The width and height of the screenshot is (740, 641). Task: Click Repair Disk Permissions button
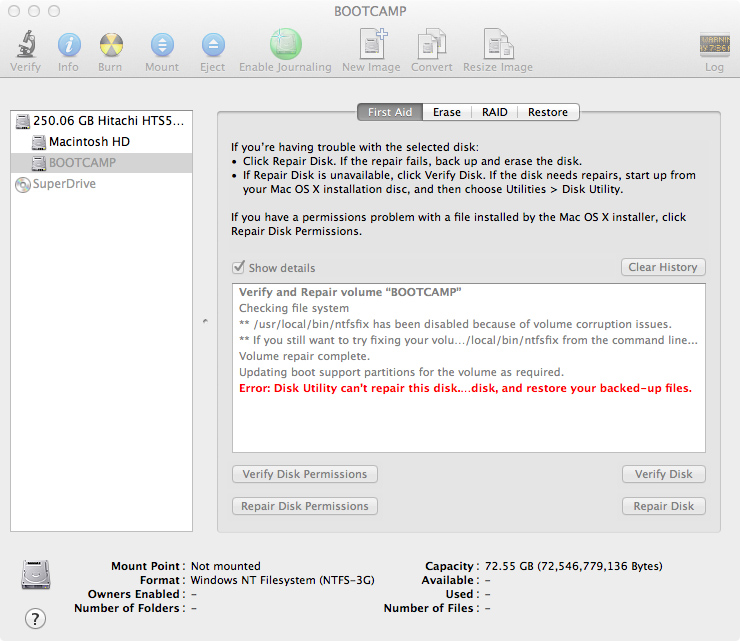[x=305, y=506]
